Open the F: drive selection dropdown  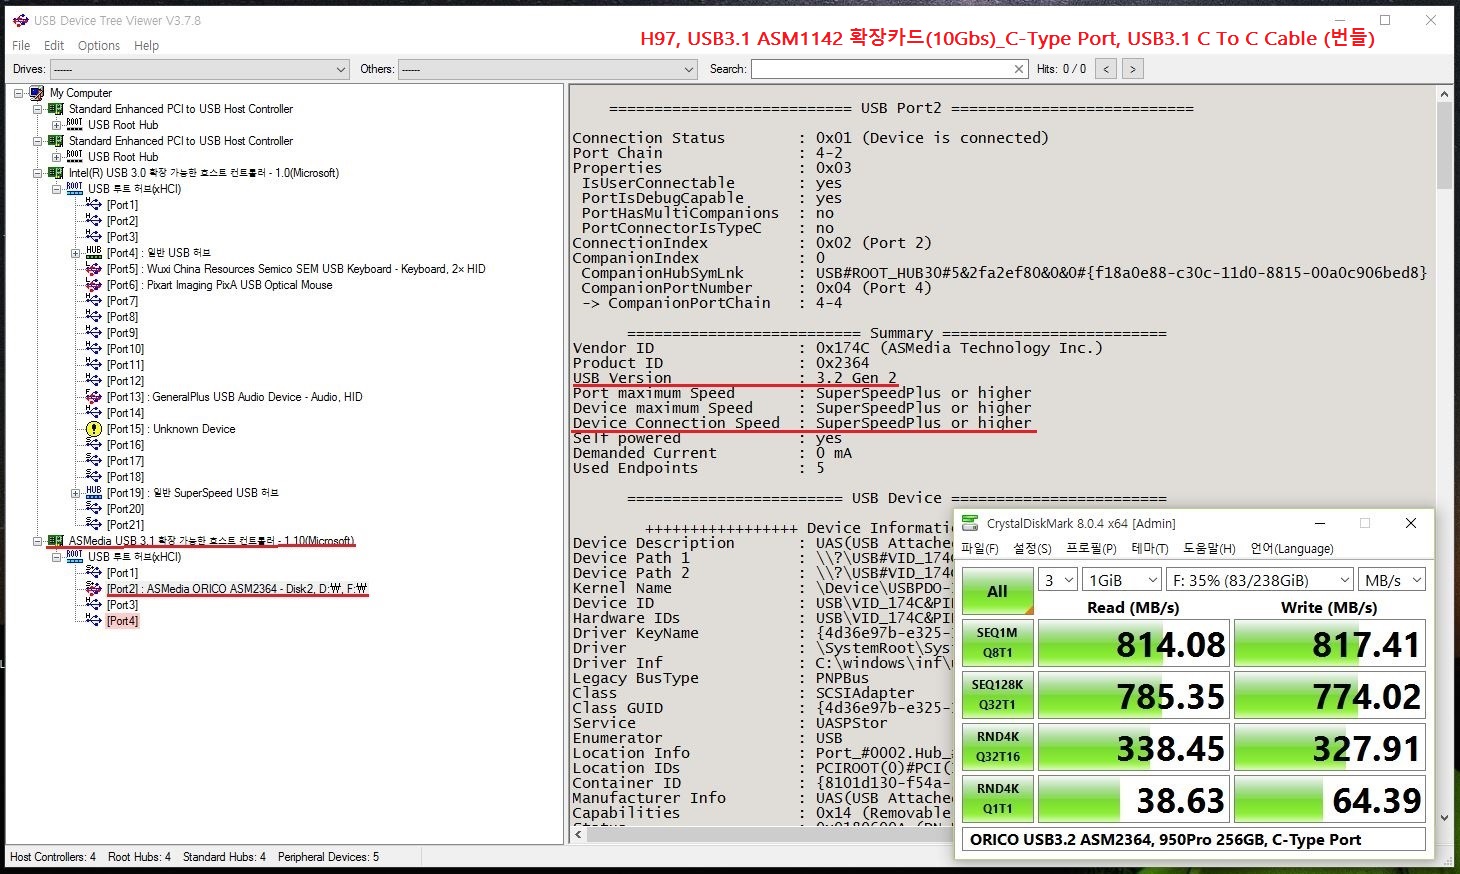pyautogui.click(x=1260, y=580)
